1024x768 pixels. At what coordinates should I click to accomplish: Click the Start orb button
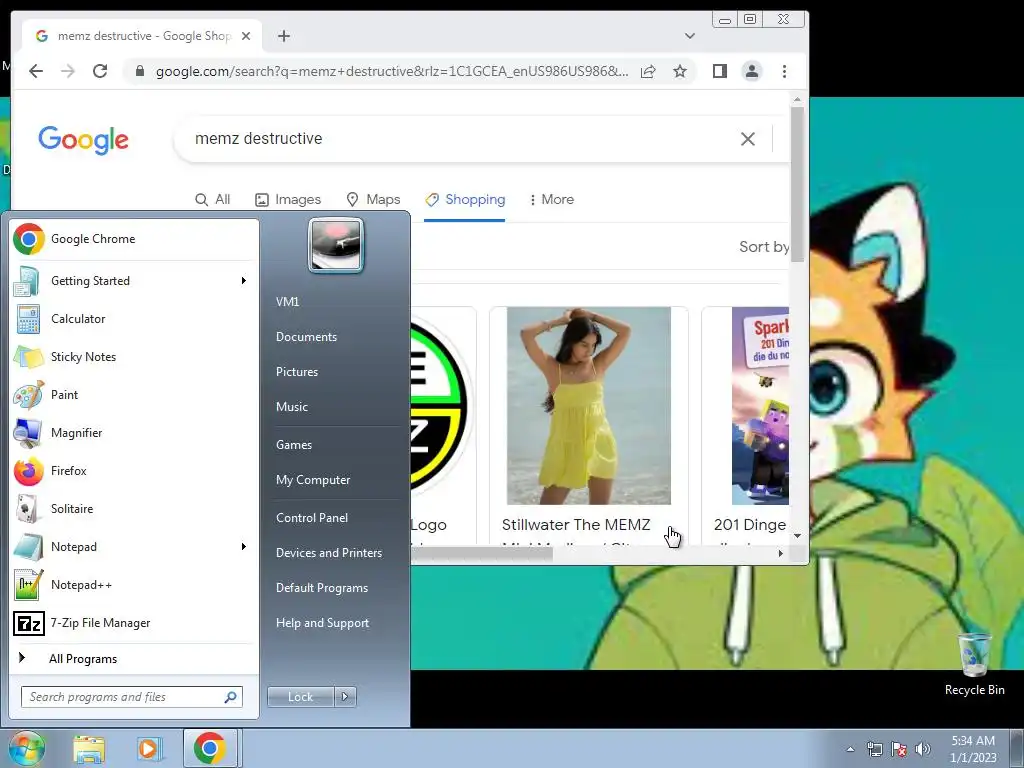coord(26,748)
